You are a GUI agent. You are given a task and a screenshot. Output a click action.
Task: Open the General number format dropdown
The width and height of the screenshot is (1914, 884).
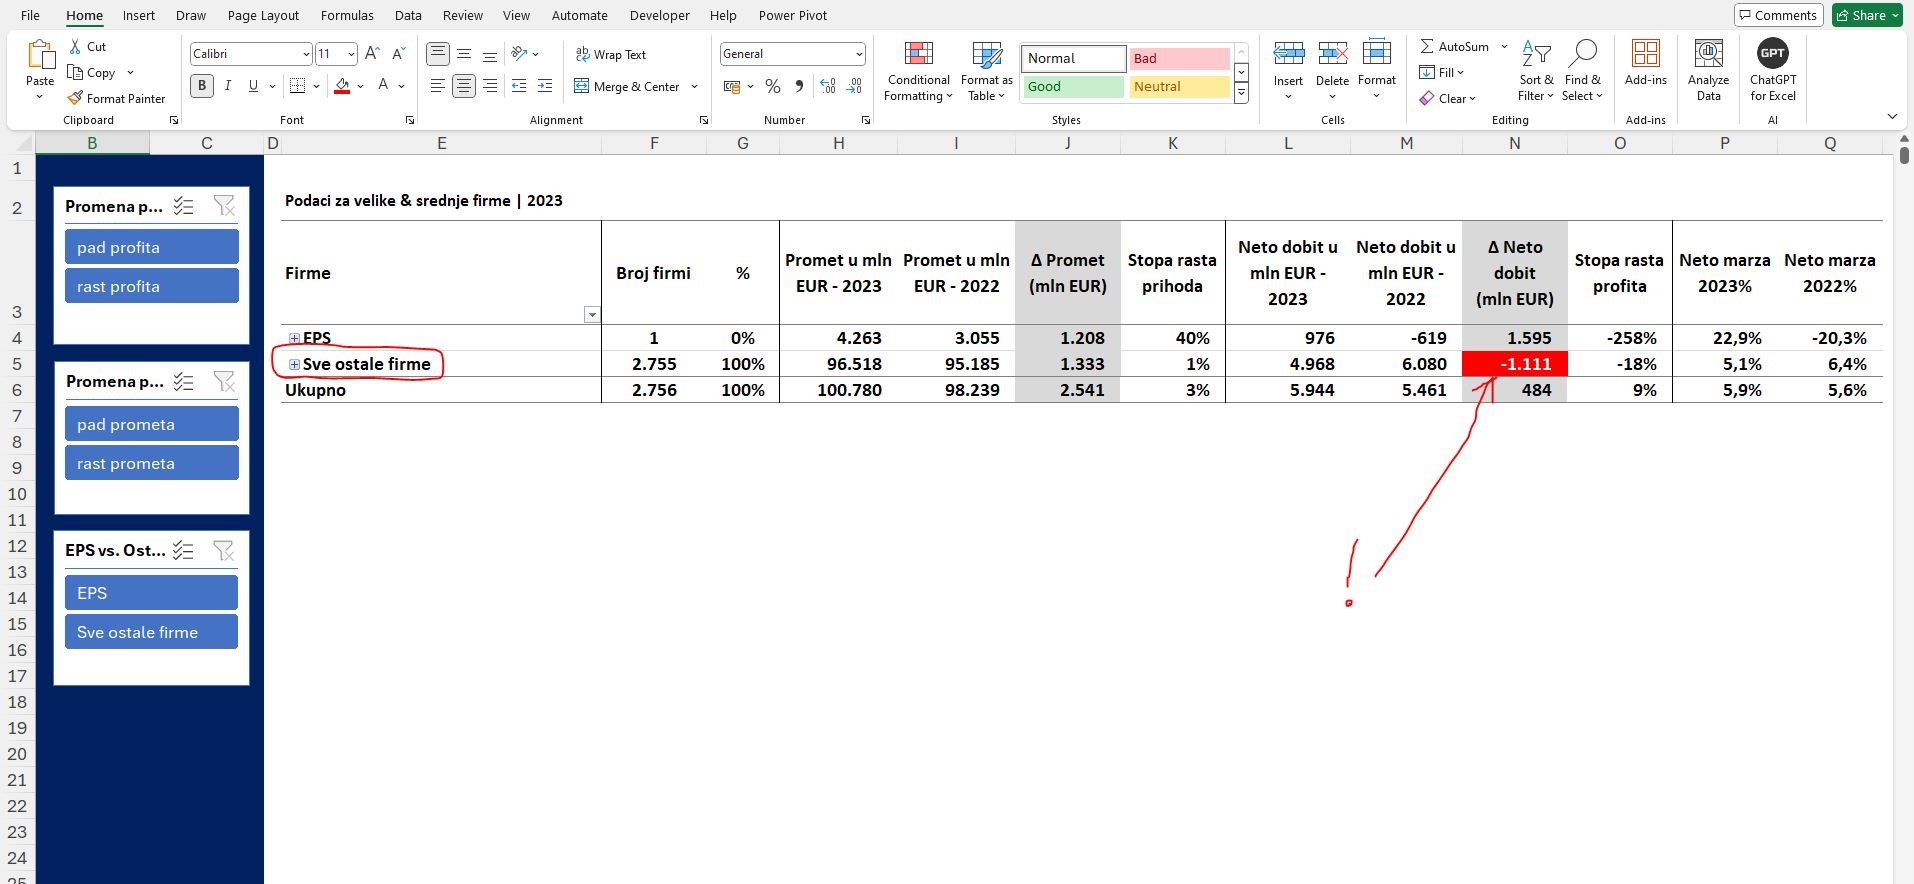[x=859, y=54]
